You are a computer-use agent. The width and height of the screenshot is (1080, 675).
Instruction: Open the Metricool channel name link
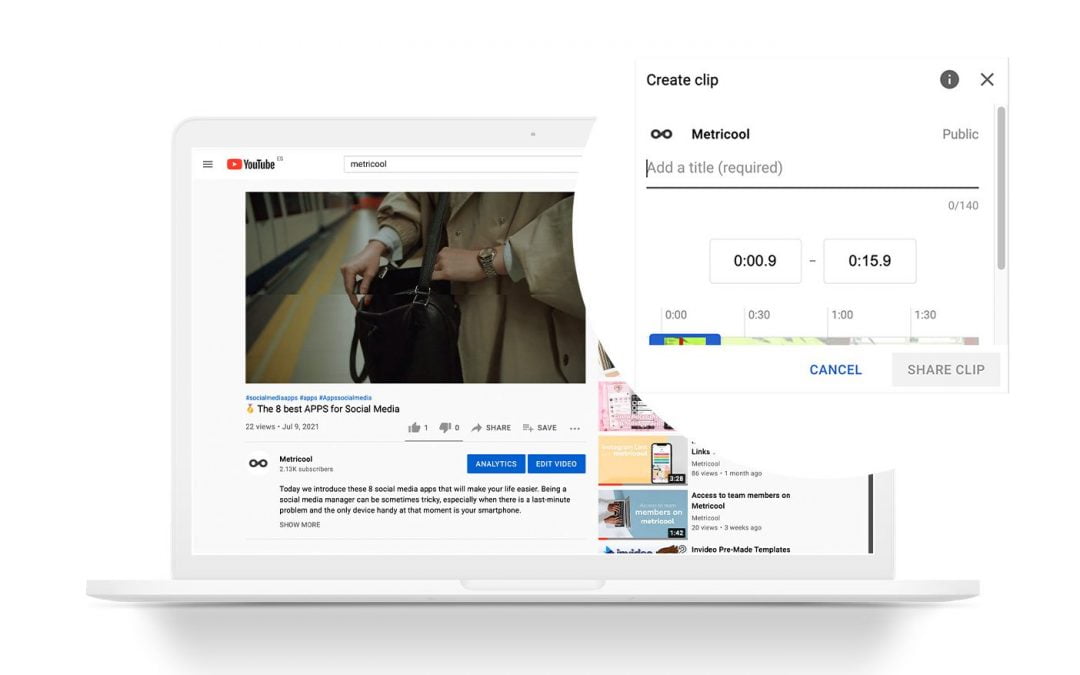295,459
